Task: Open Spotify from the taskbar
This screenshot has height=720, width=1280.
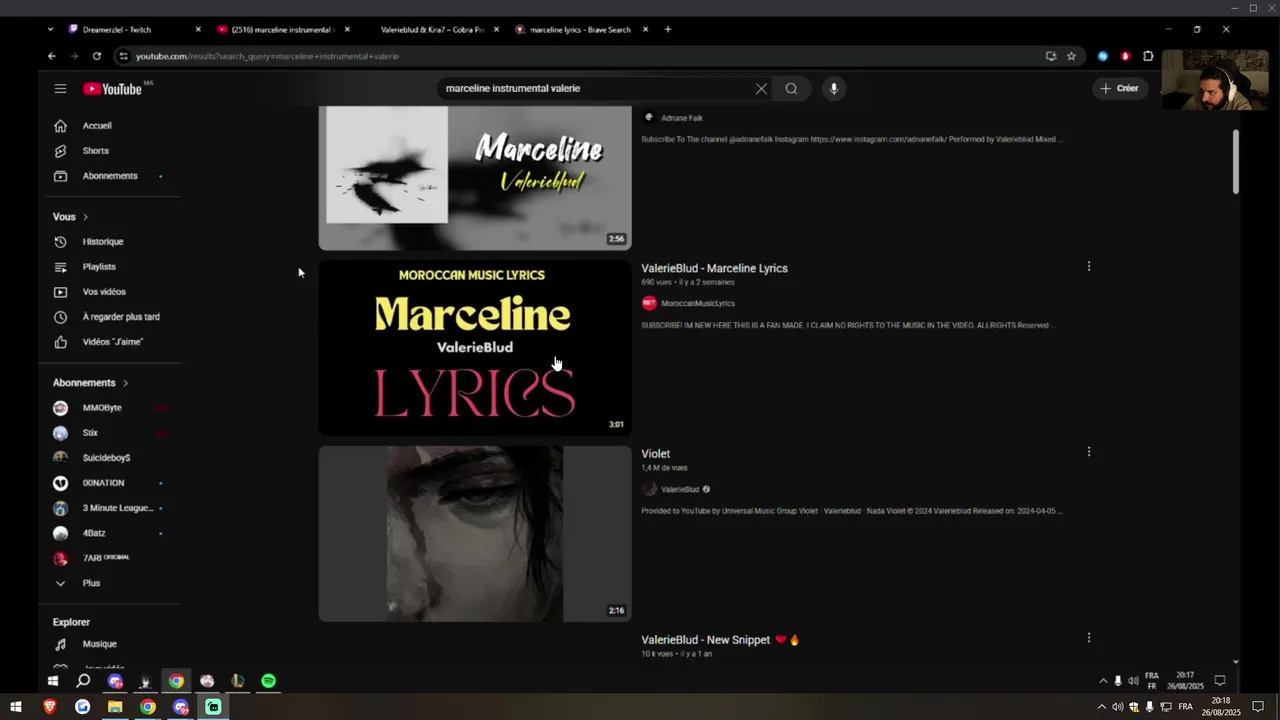Action: pyautogui.click(x=268, y=681)
